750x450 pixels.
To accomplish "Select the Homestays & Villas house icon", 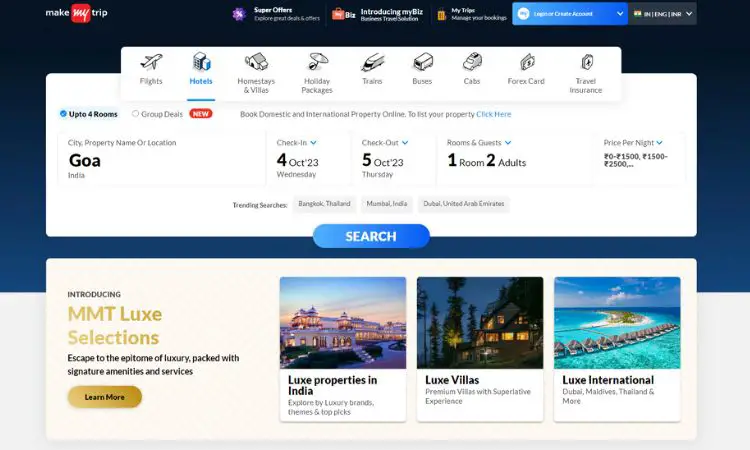I will pos(256,62).
